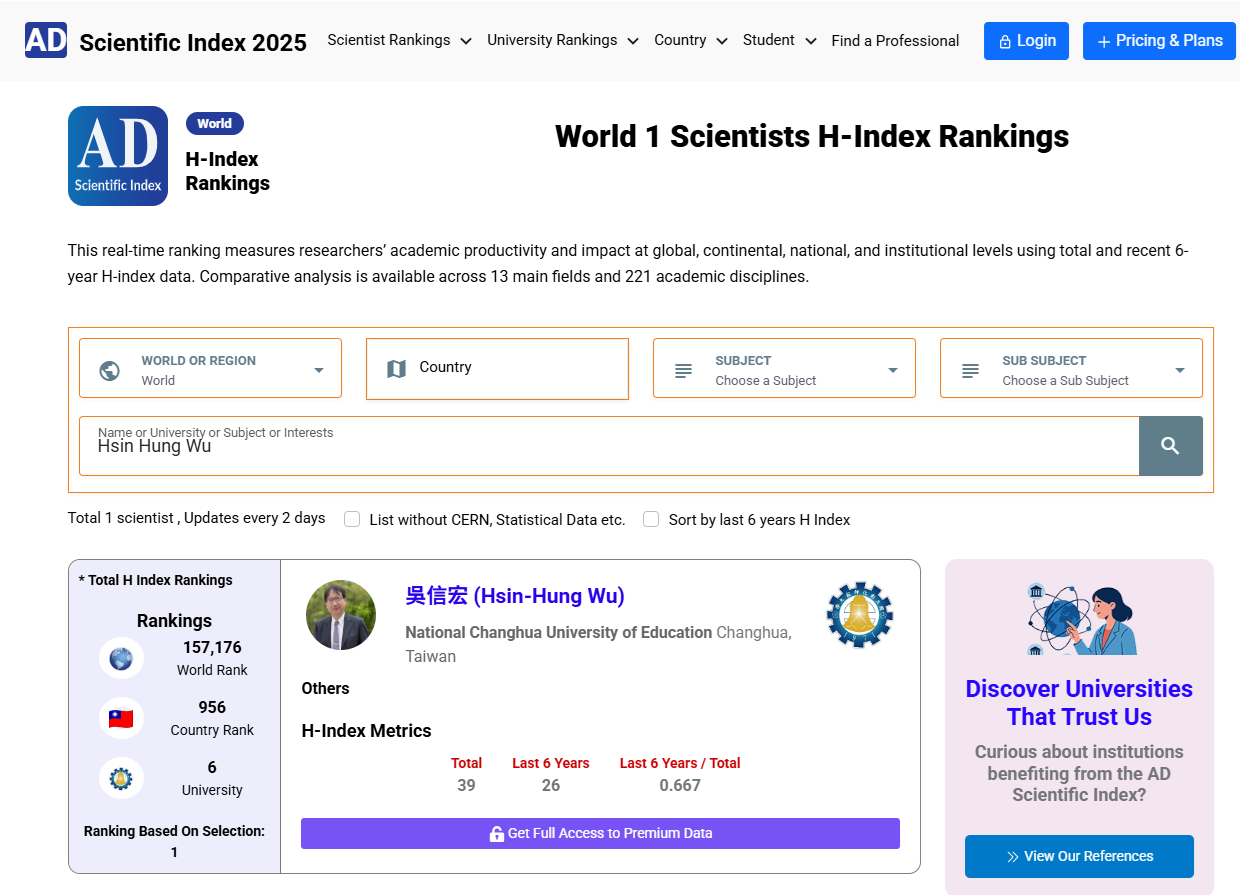Toggle List without CERN, Statistical Data checkbox

[x=352, y=519]
